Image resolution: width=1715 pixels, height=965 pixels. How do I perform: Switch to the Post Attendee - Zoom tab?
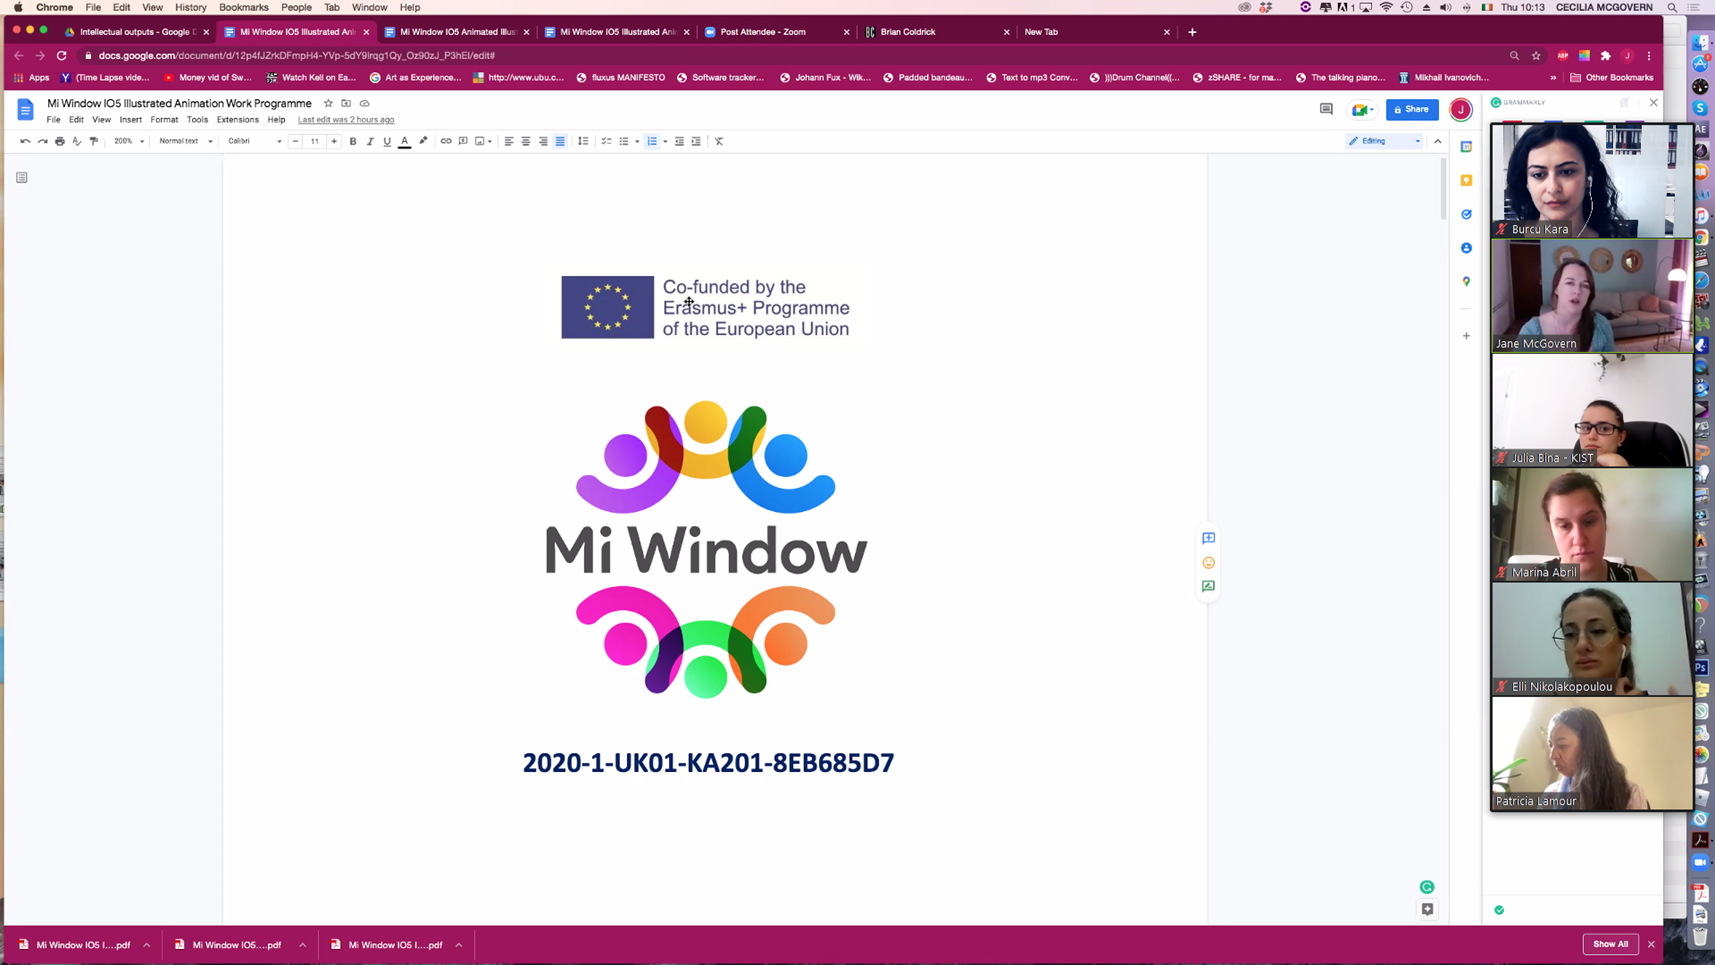click(770, 32)
